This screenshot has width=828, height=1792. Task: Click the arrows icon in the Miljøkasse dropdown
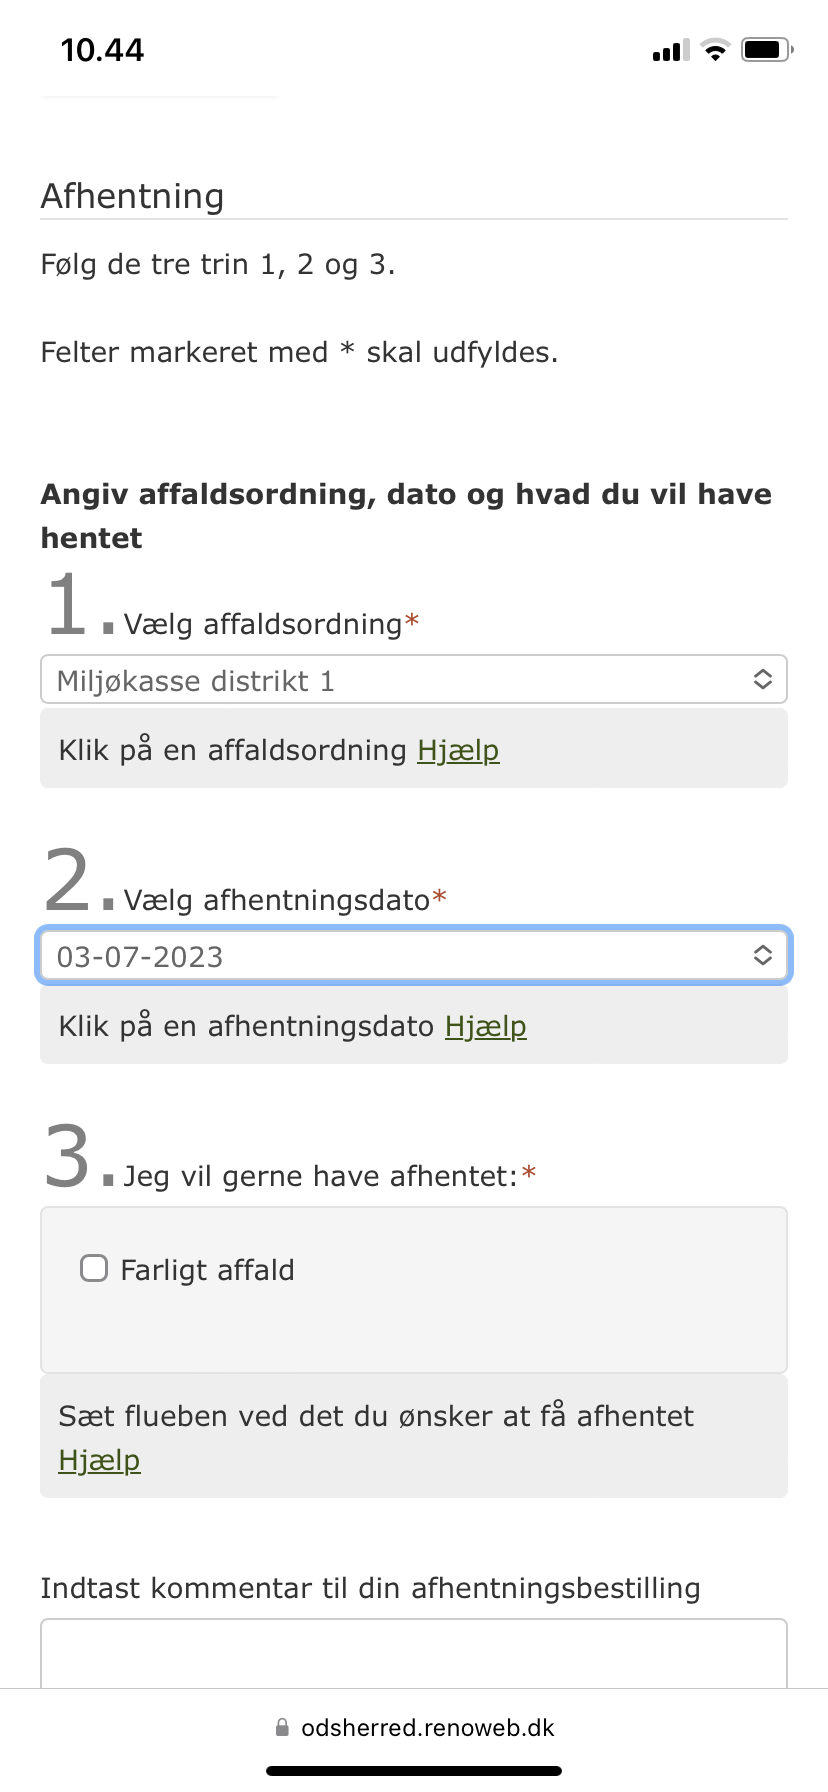click(762, 680)
